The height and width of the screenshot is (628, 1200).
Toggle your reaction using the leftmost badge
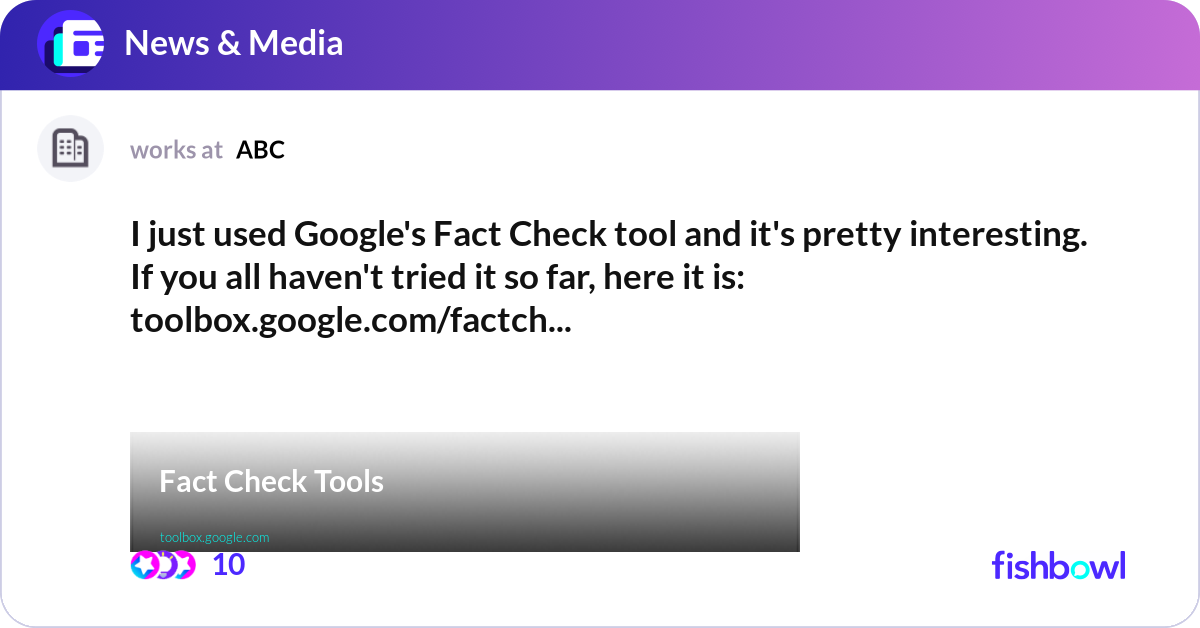tap(143, 564)
